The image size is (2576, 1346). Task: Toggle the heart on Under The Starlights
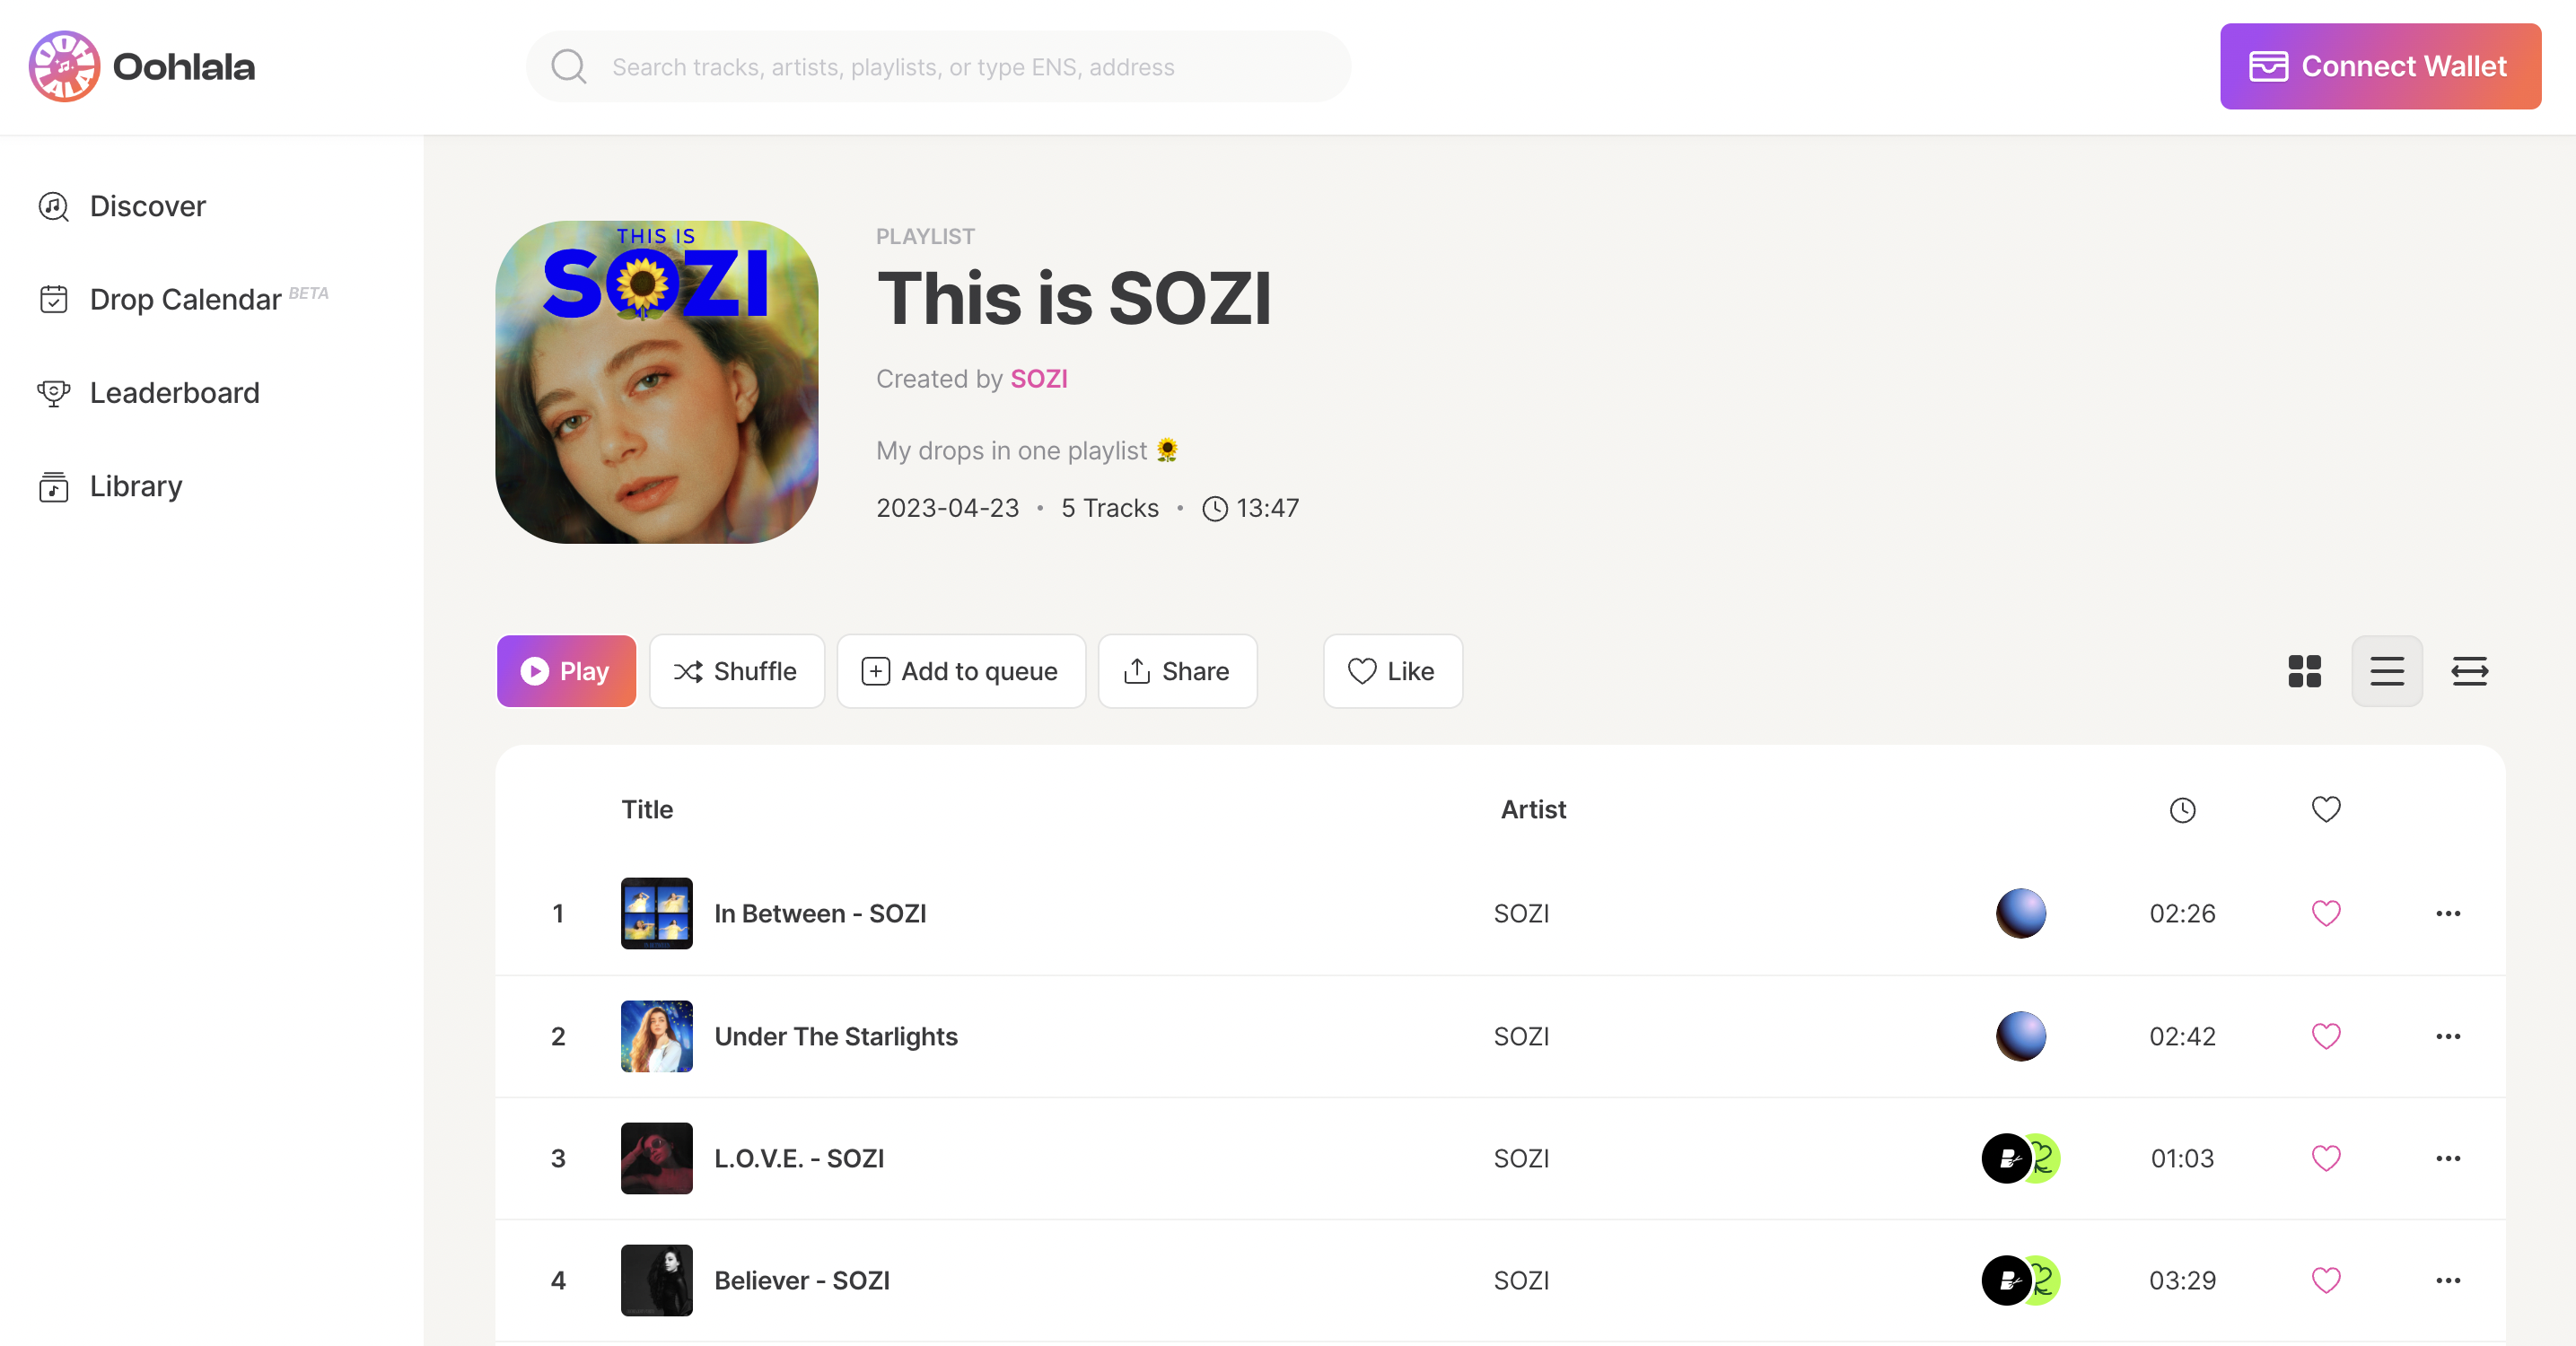(x=2326, y=1036)
